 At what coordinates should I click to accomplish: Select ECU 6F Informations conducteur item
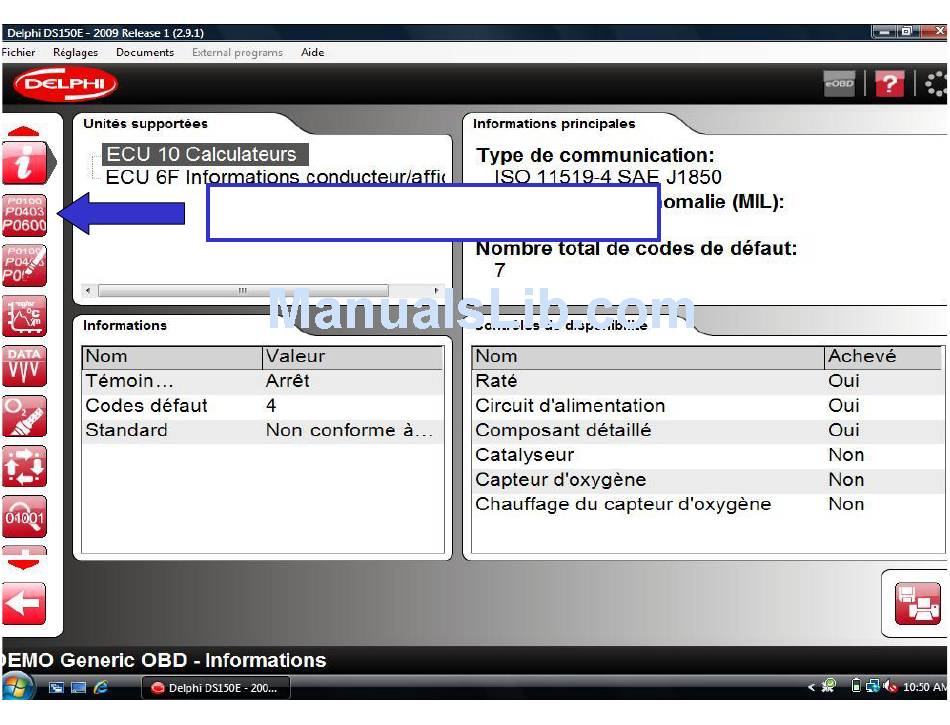[x=275, y=177]
